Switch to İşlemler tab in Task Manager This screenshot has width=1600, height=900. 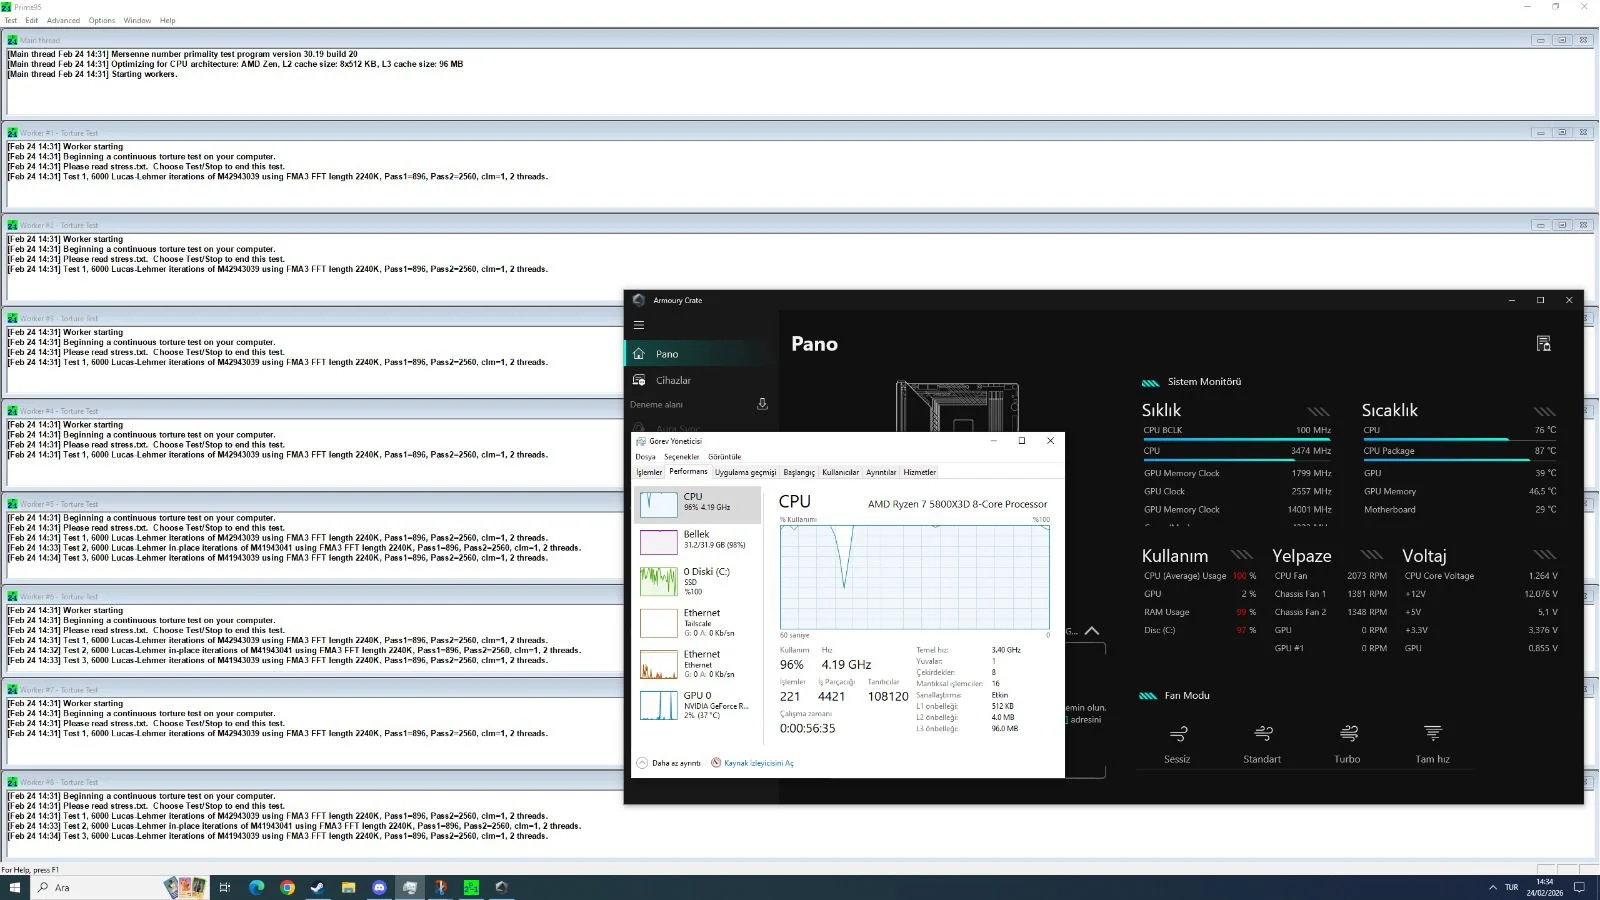pos(649,472)
